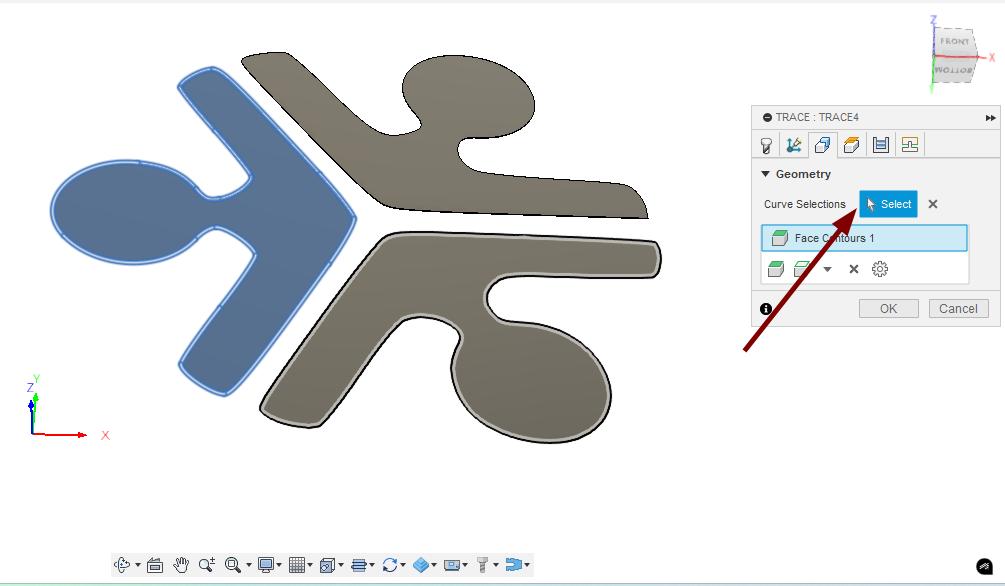Click the circular-arrows refresh icon
This screenshot has width=1005, height=586.
point(390,565)
